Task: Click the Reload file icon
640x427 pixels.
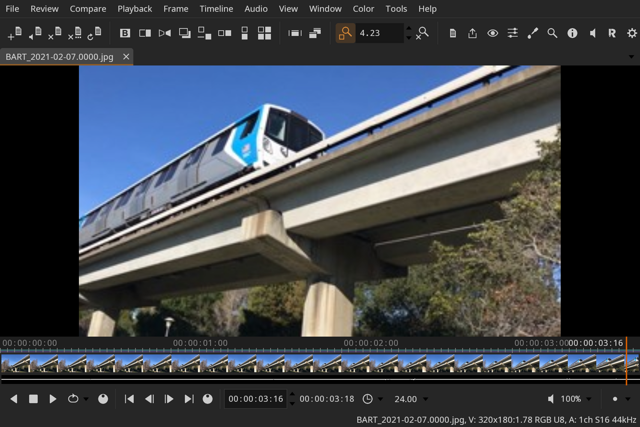Action: [x=94, y=33]
